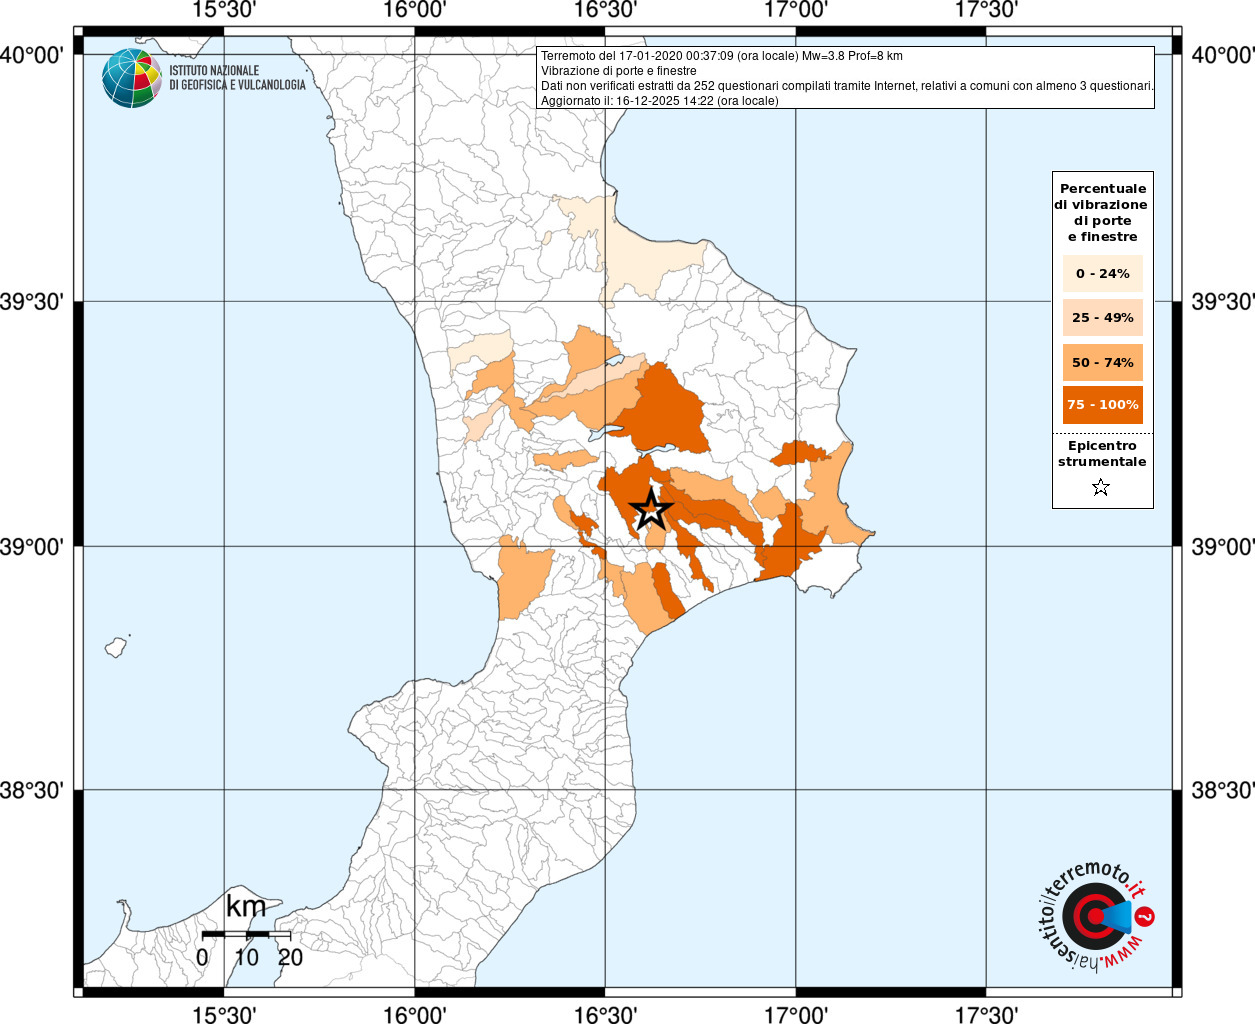1255x1024 pixels.
Task: Click the bottom axis label 17°30'
Action: (986, 1014)
